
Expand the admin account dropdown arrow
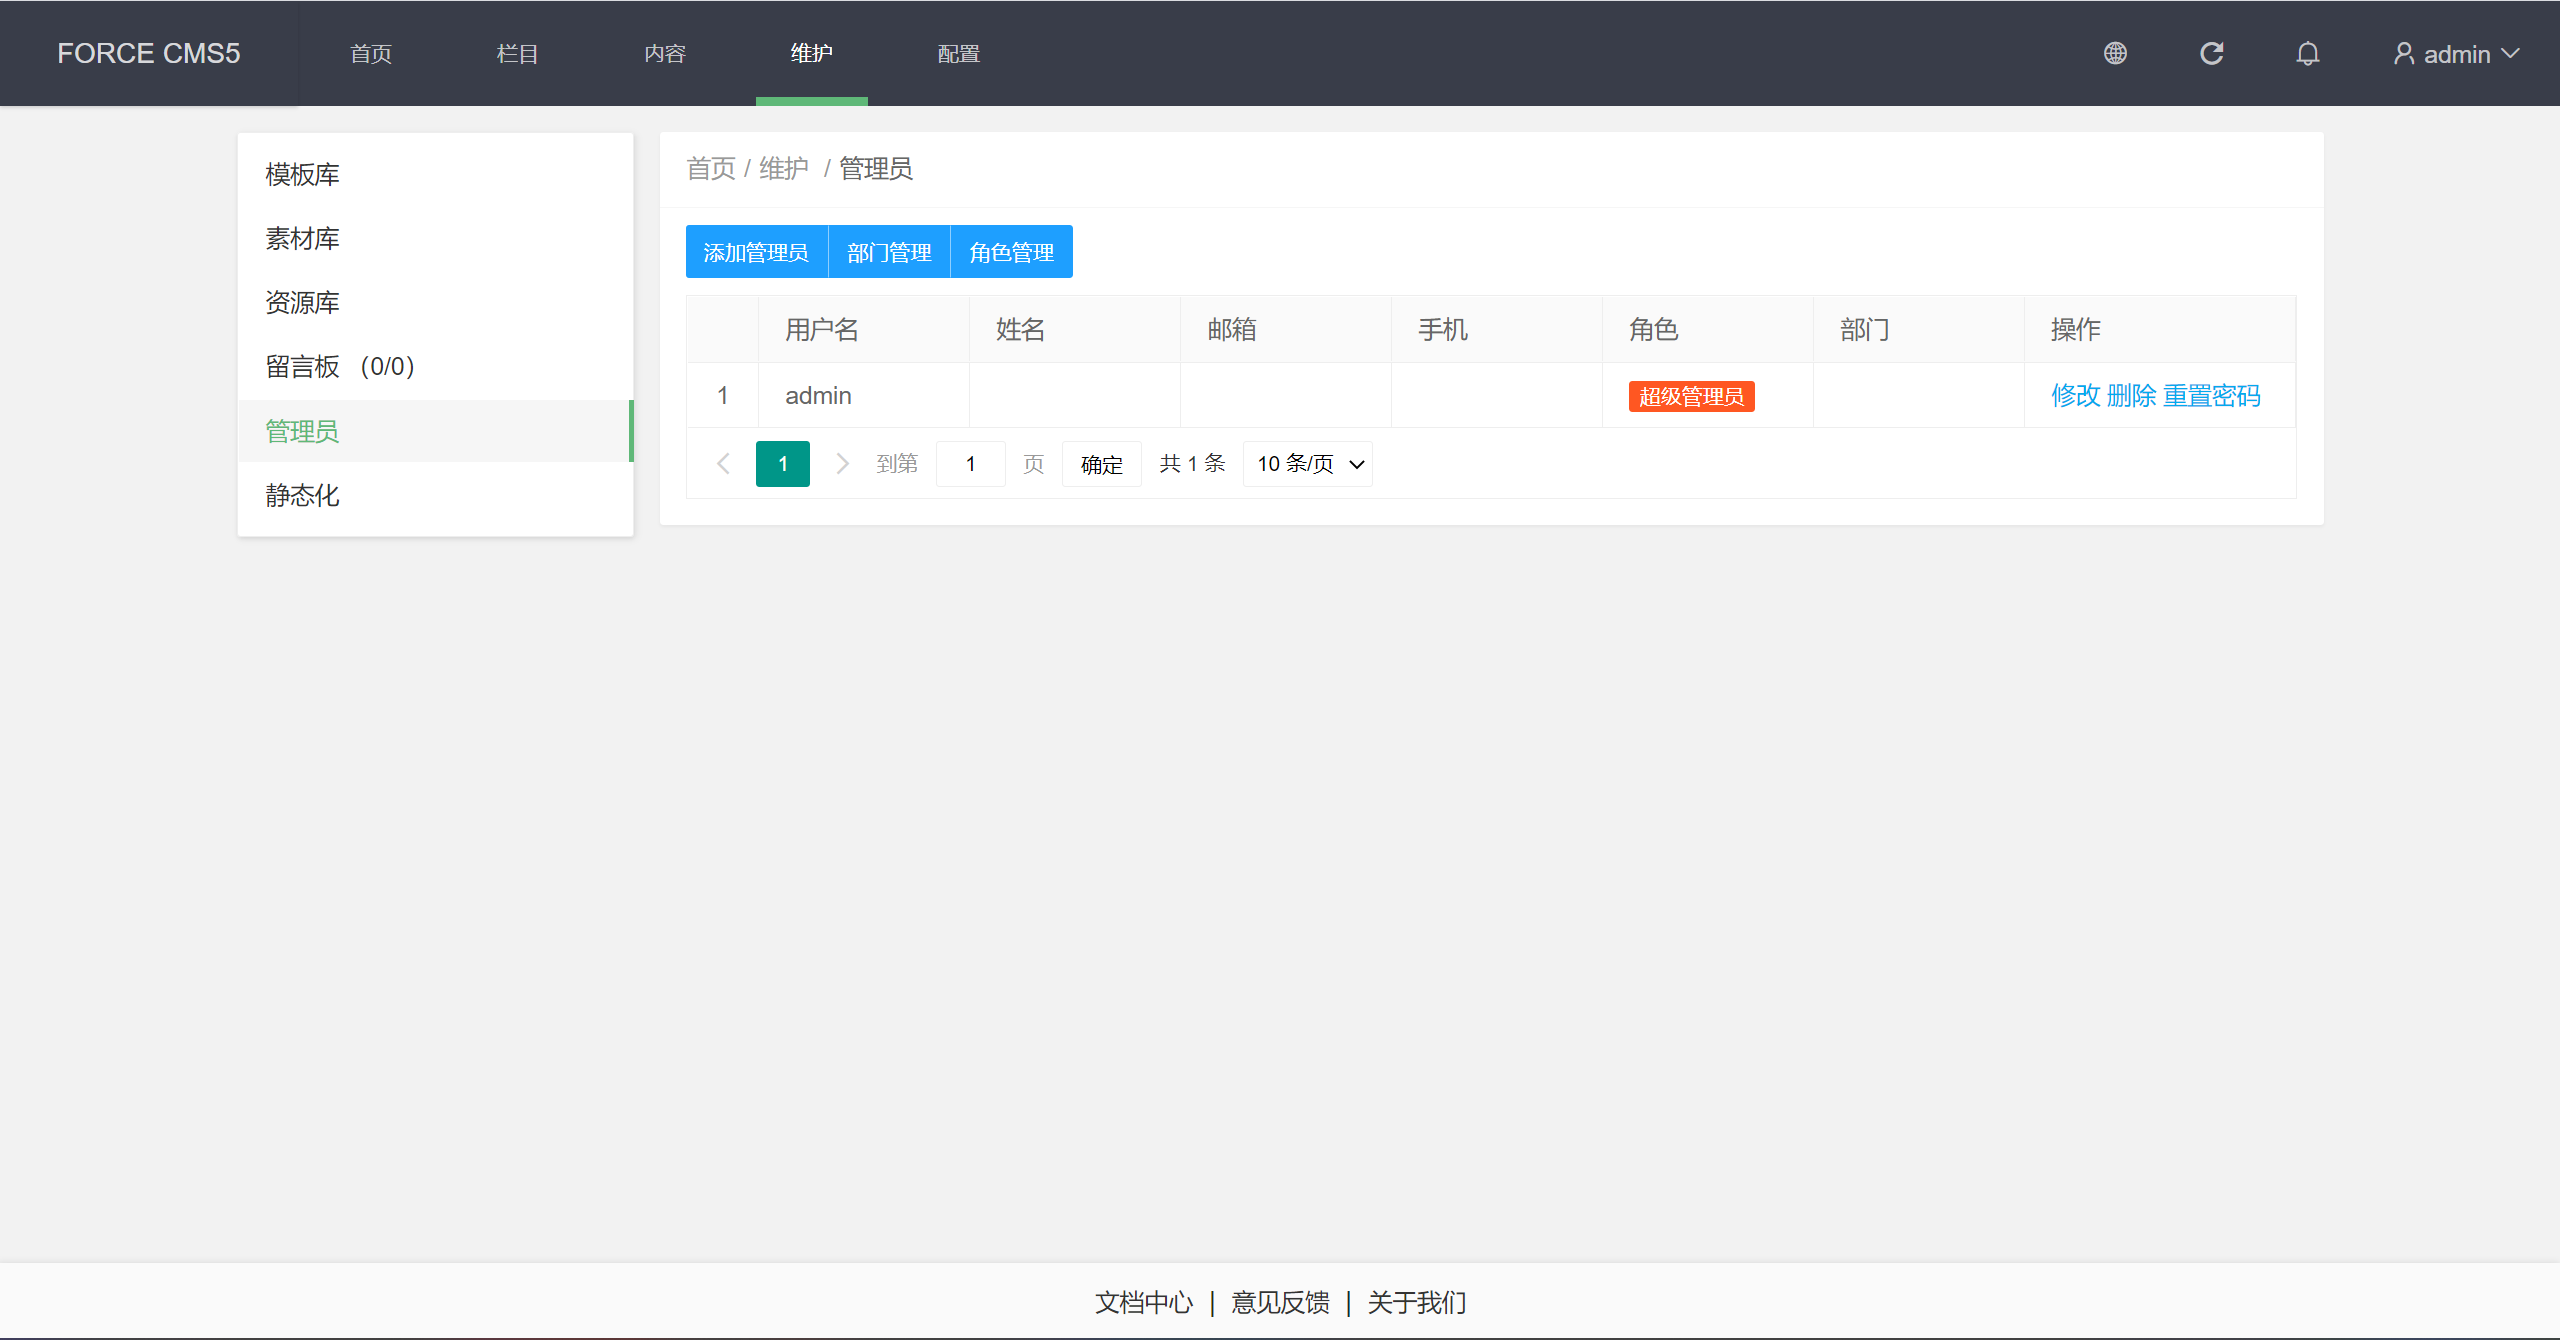point(2510,53)
